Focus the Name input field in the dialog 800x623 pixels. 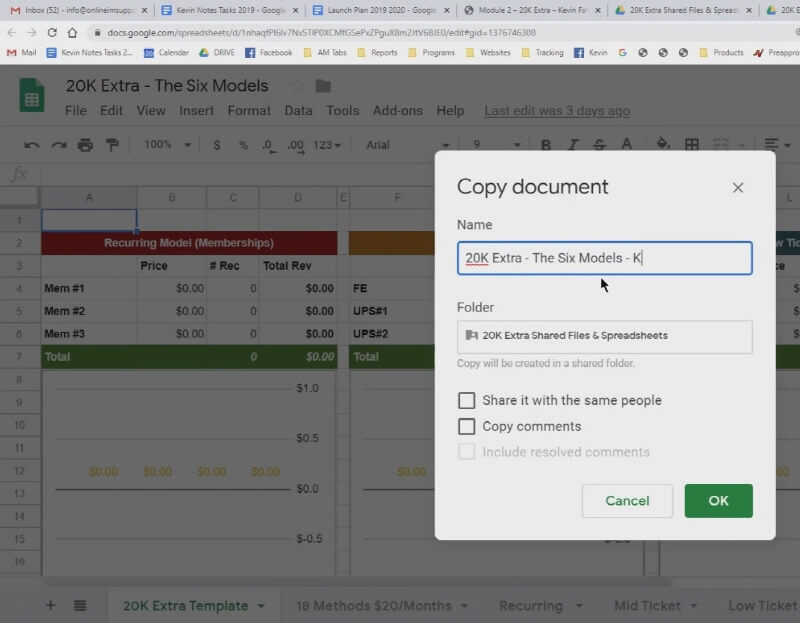coord(605,258)
